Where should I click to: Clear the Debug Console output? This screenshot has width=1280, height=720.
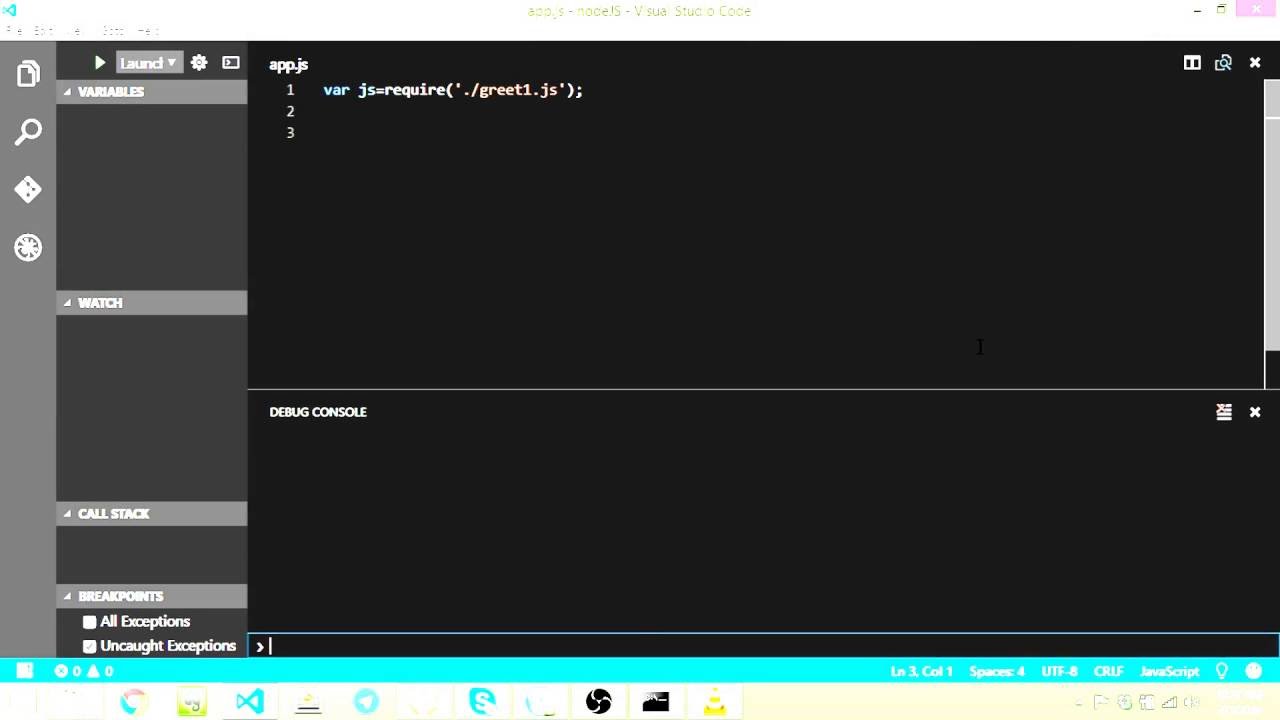[x=1224, y=412]
